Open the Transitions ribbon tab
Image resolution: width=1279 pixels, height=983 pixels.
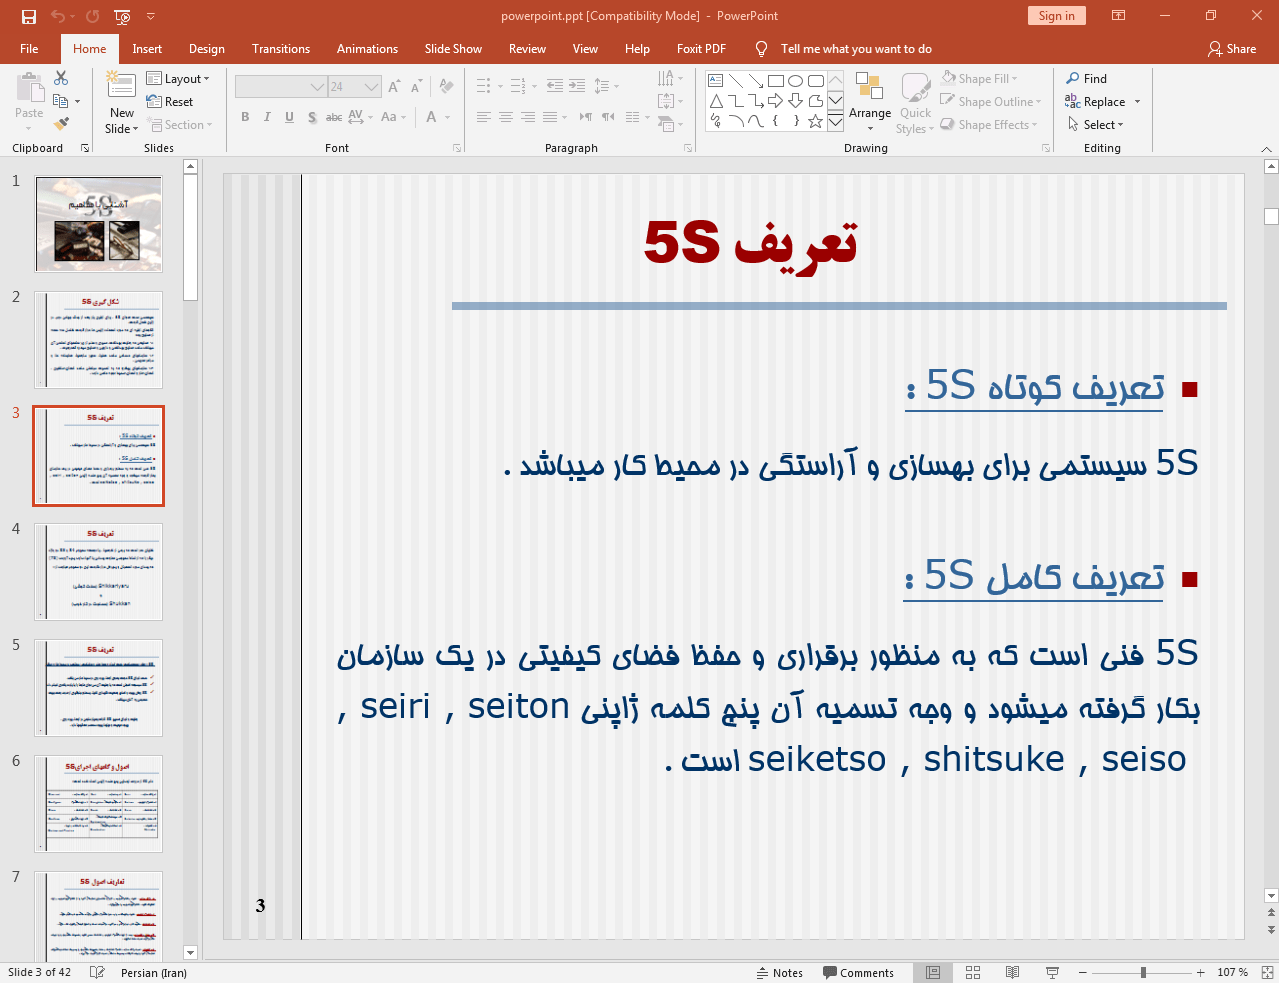pyautogui.click(x=281, y=49)
